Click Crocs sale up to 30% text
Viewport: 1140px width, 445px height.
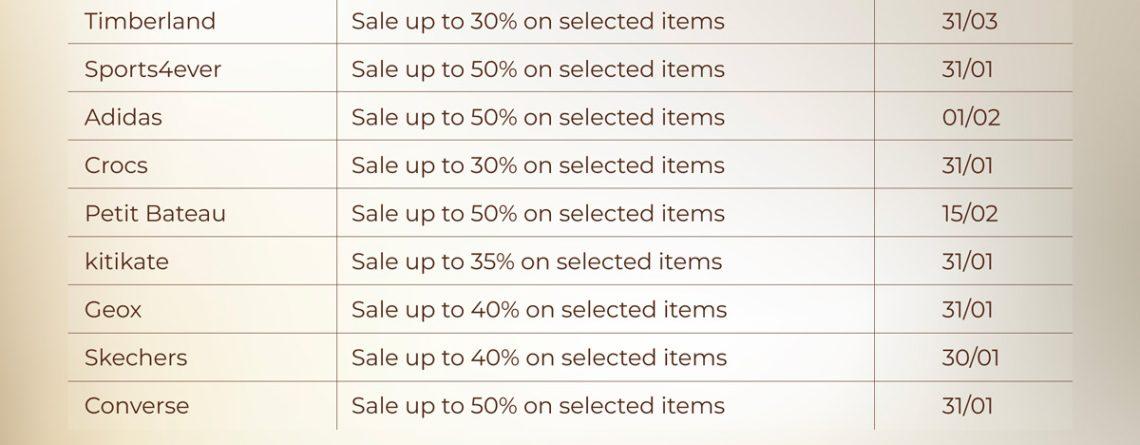pos(538,165)
